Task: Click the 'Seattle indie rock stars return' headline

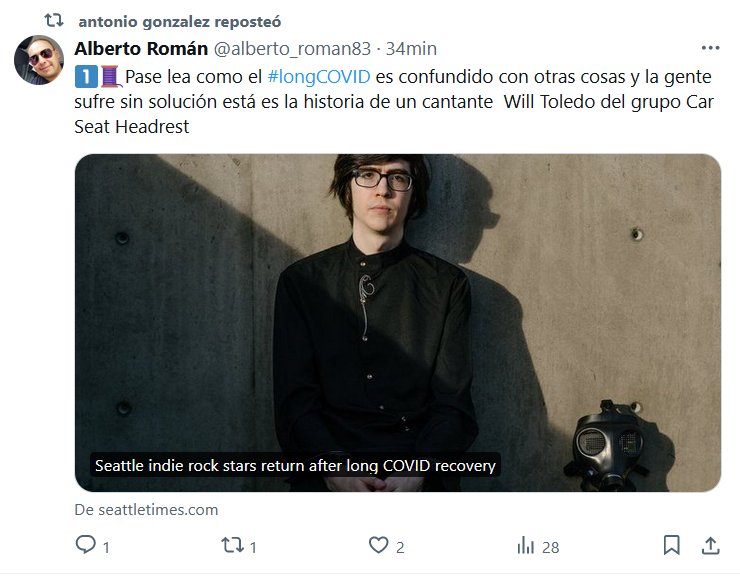Action: (295, 465)
